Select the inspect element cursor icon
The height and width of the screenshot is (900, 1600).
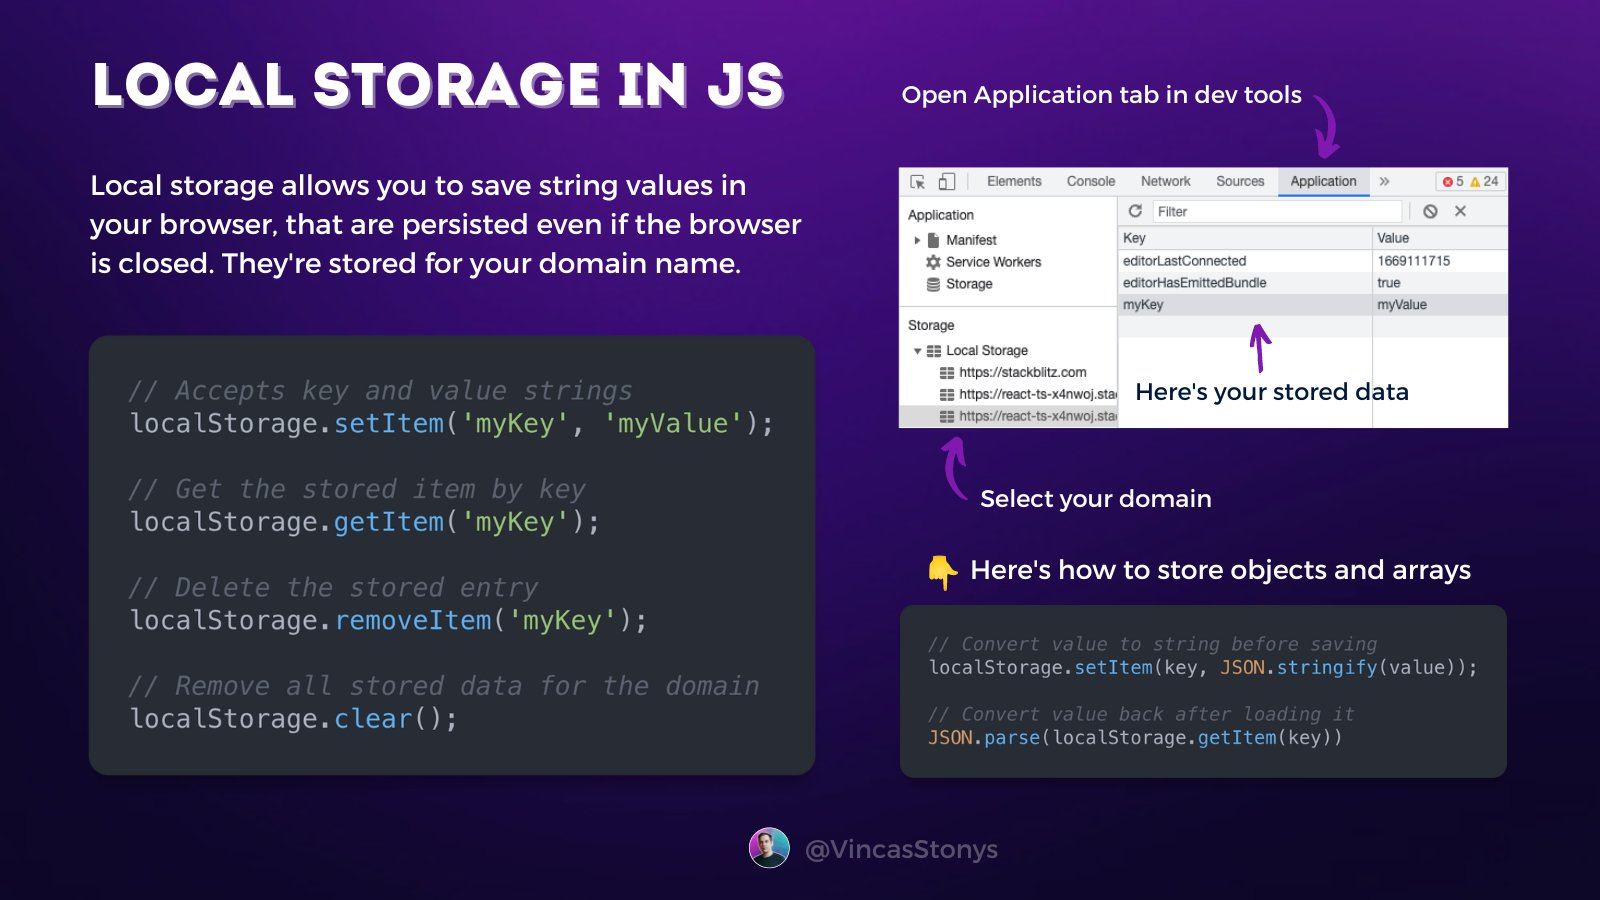tap(918, 181)
